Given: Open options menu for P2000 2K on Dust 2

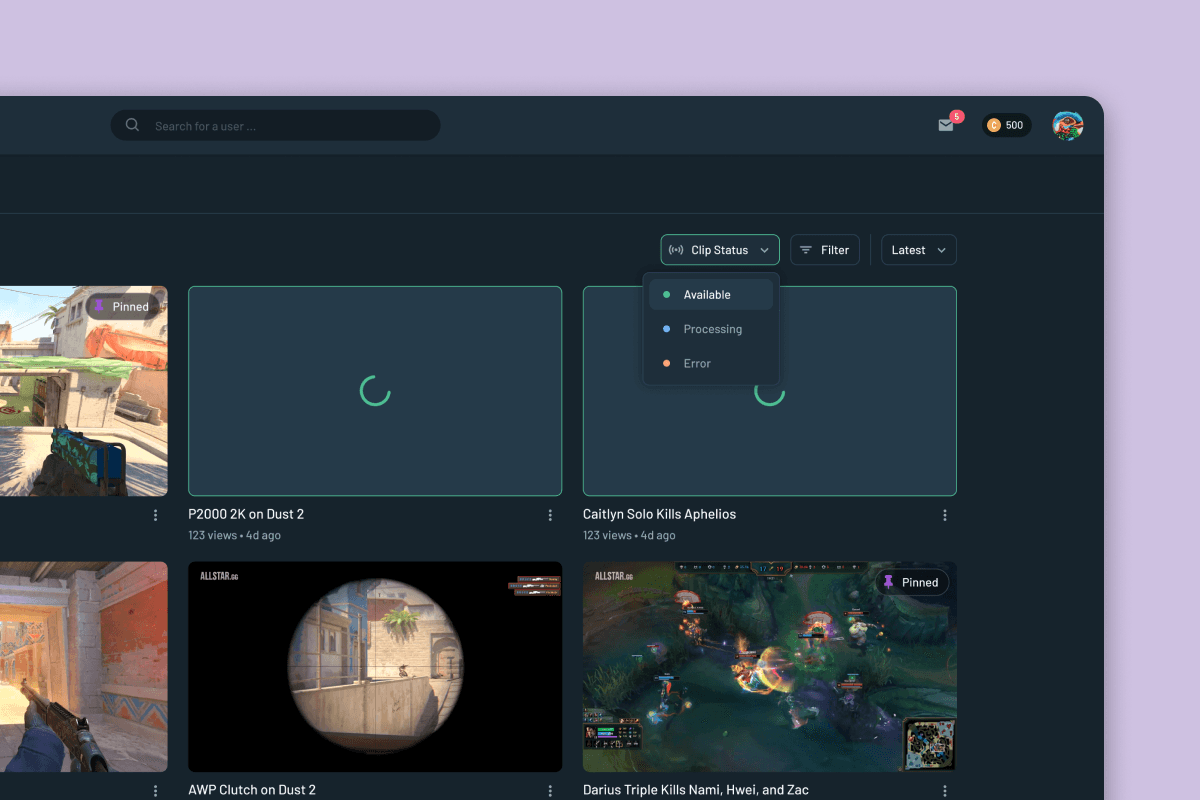Looking at the screenshot, I should [x=550, y=515].
